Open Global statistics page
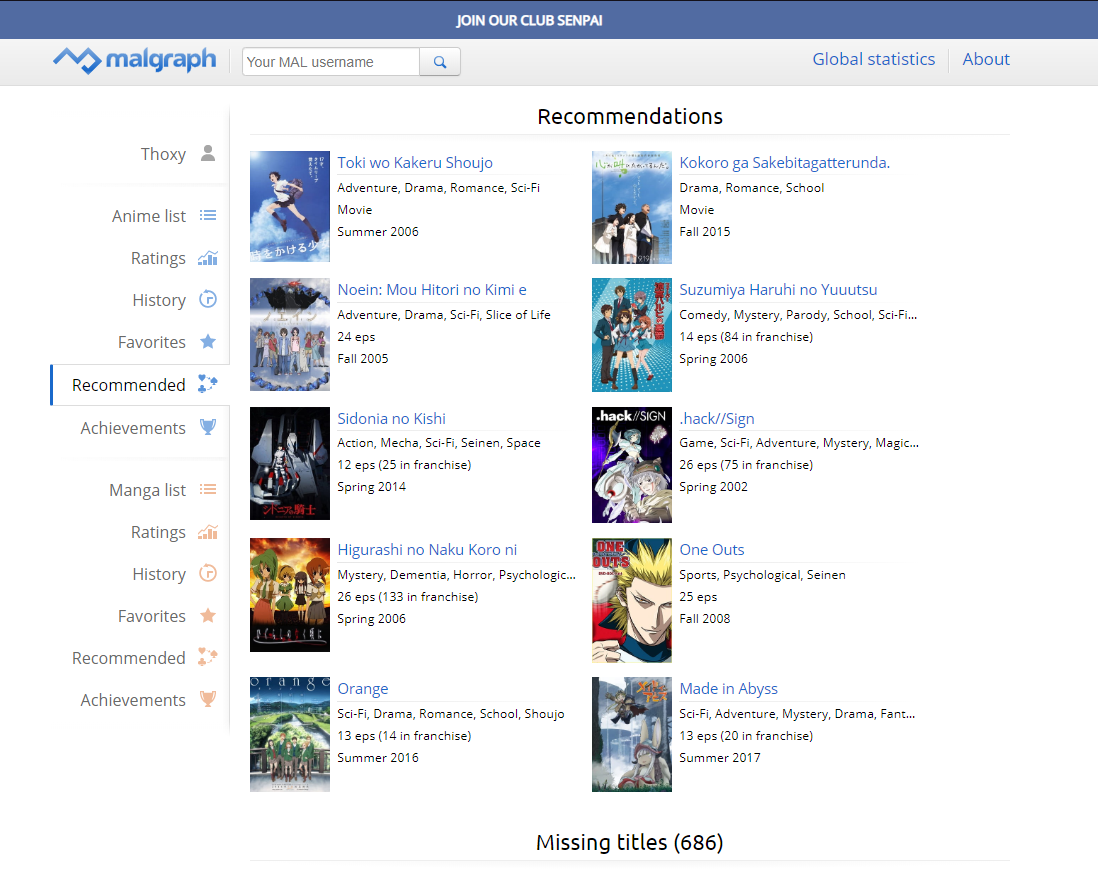Viewport: 1098px width, 870px height. click(x=873, y=60)
